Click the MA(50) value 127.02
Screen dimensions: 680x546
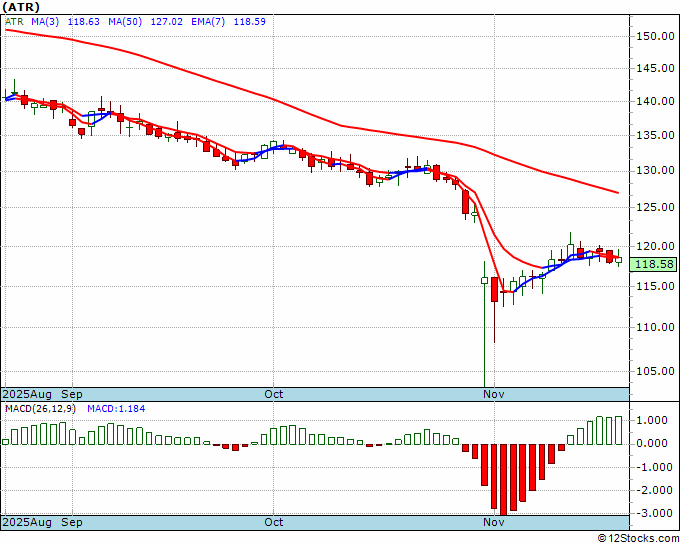(167, 22)
